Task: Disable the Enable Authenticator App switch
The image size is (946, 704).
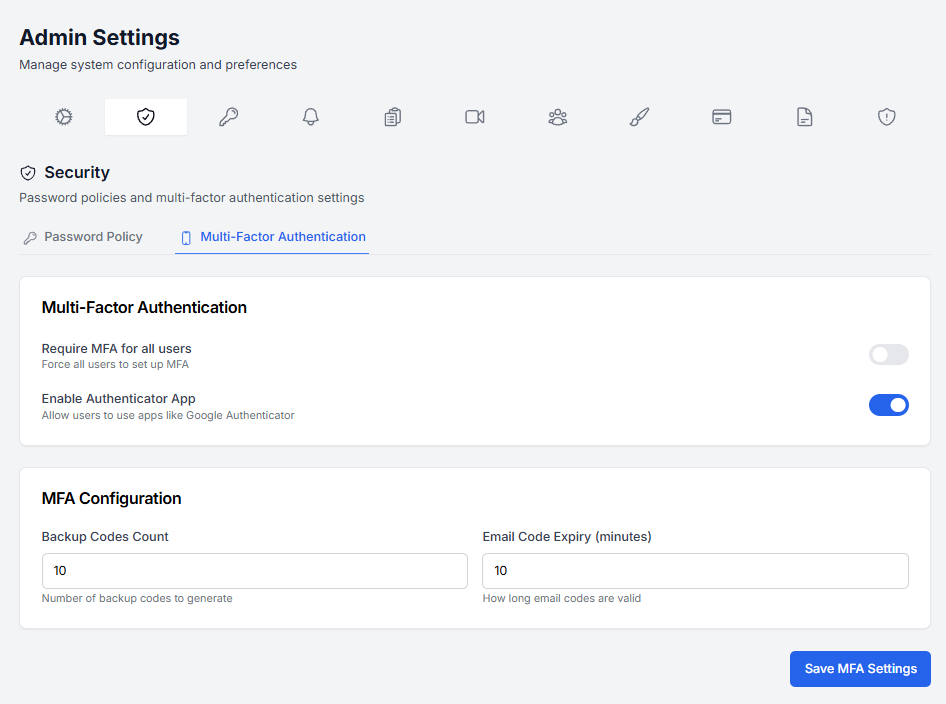Action: 888,405
